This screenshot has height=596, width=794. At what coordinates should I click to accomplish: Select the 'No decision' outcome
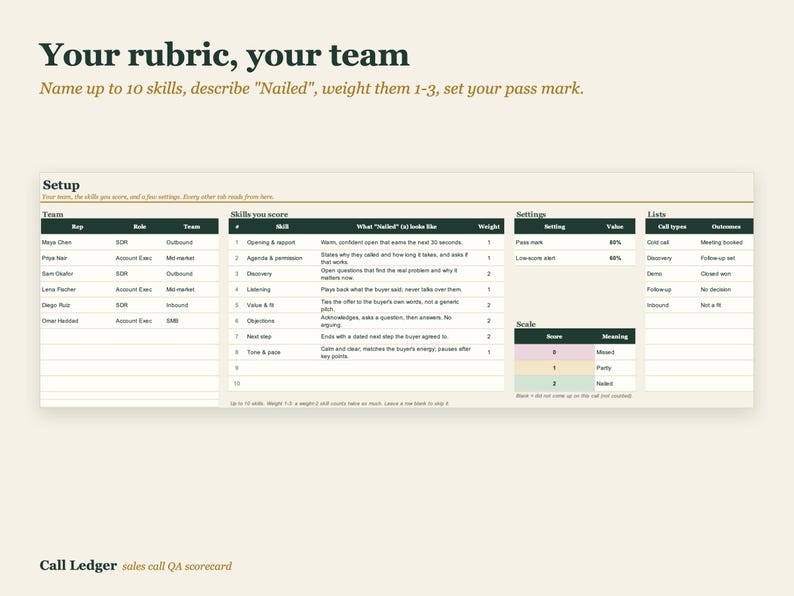(726, 290)
